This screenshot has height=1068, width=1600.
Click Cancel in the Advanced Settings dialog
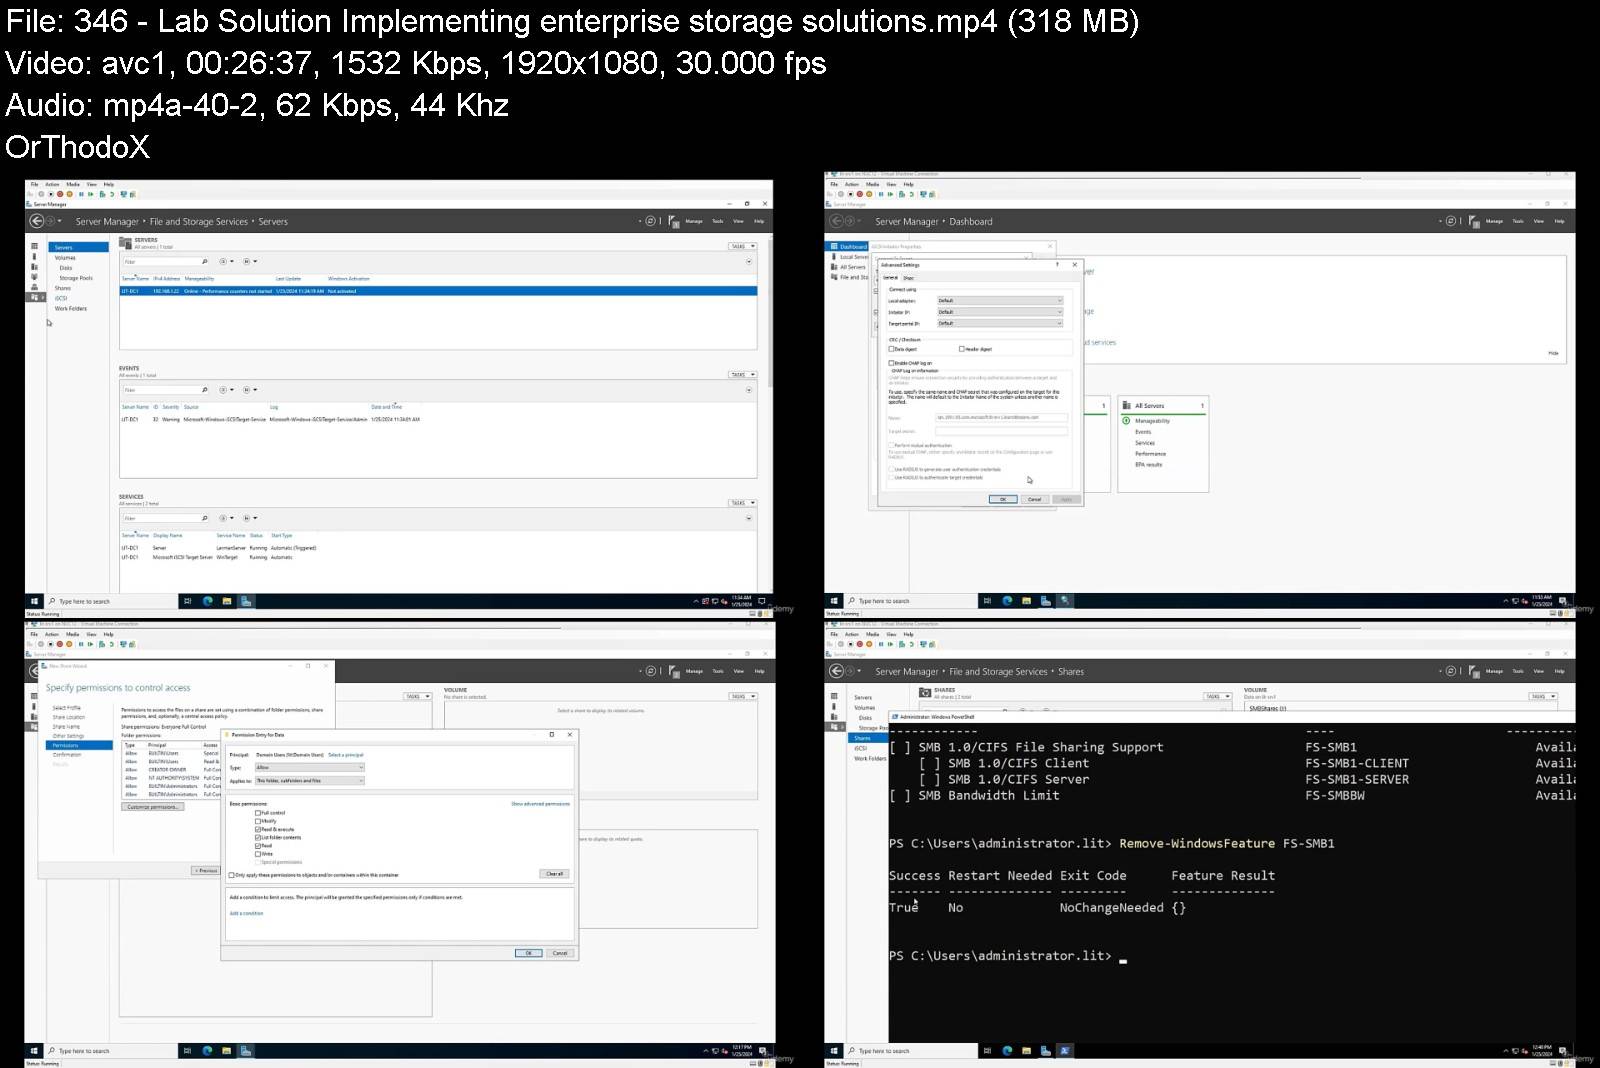1035,499
